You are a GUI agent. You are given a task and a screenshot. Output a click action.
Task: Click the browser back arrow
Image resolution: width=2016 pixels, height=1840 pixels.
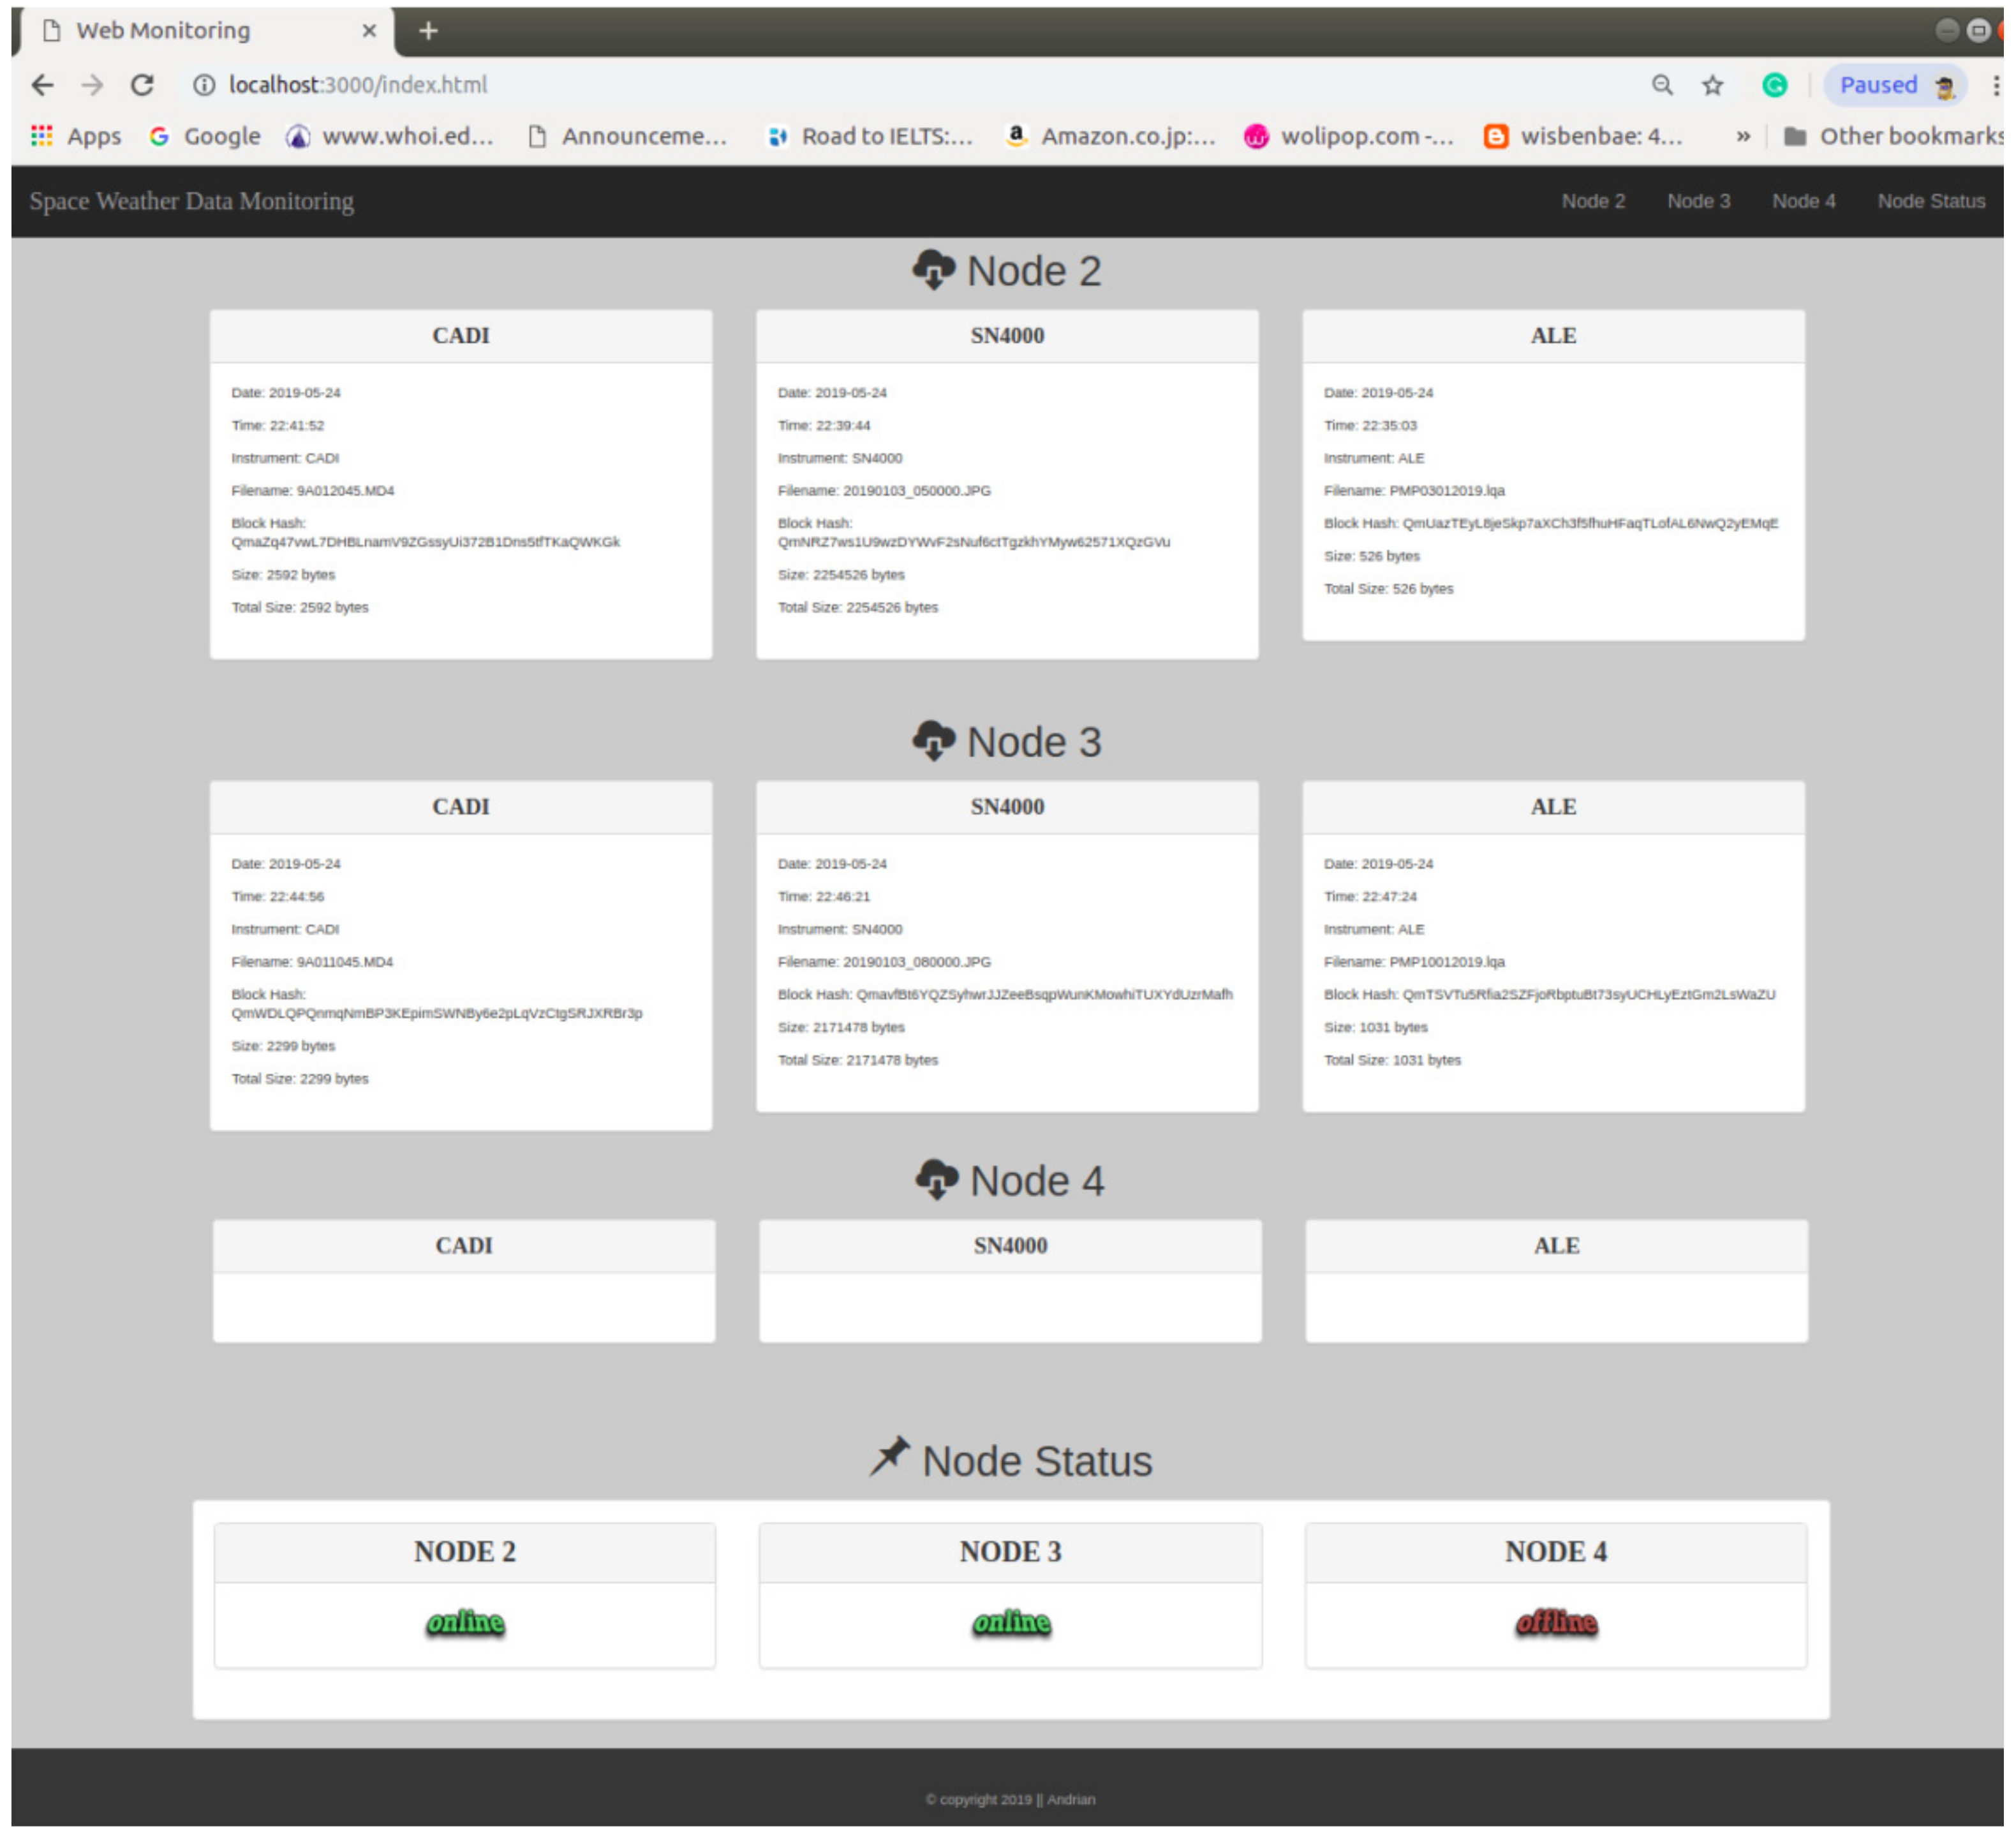[x=42, y=85]
